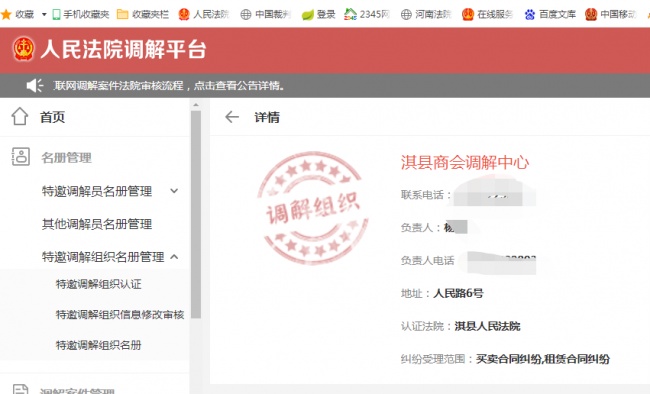Open the 人民法院 bookmark
The width and height of the screenshot is (650, 394).
pos(204,15)
